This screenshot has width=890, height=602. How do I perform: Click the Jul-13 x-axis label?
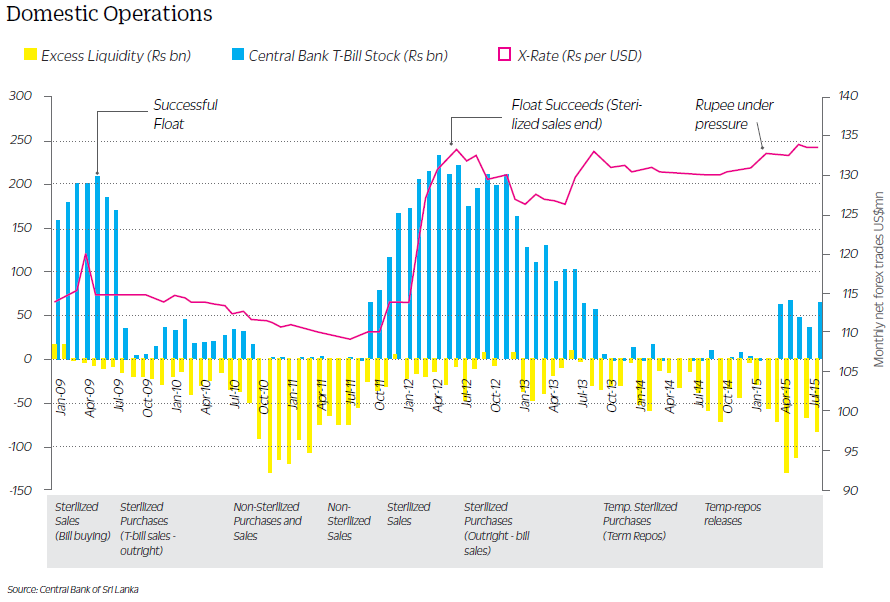point(582,393)
